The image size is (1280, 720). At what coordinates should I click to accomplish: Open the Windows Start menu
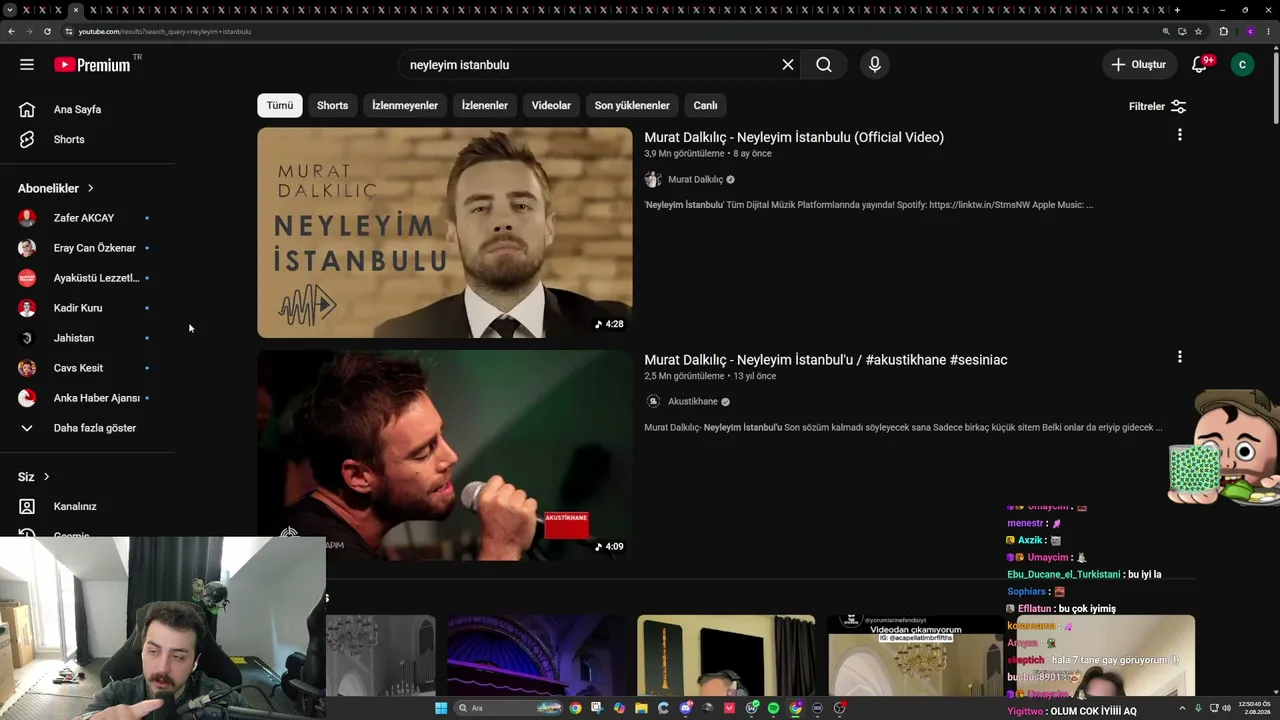[x=441, y=708]
